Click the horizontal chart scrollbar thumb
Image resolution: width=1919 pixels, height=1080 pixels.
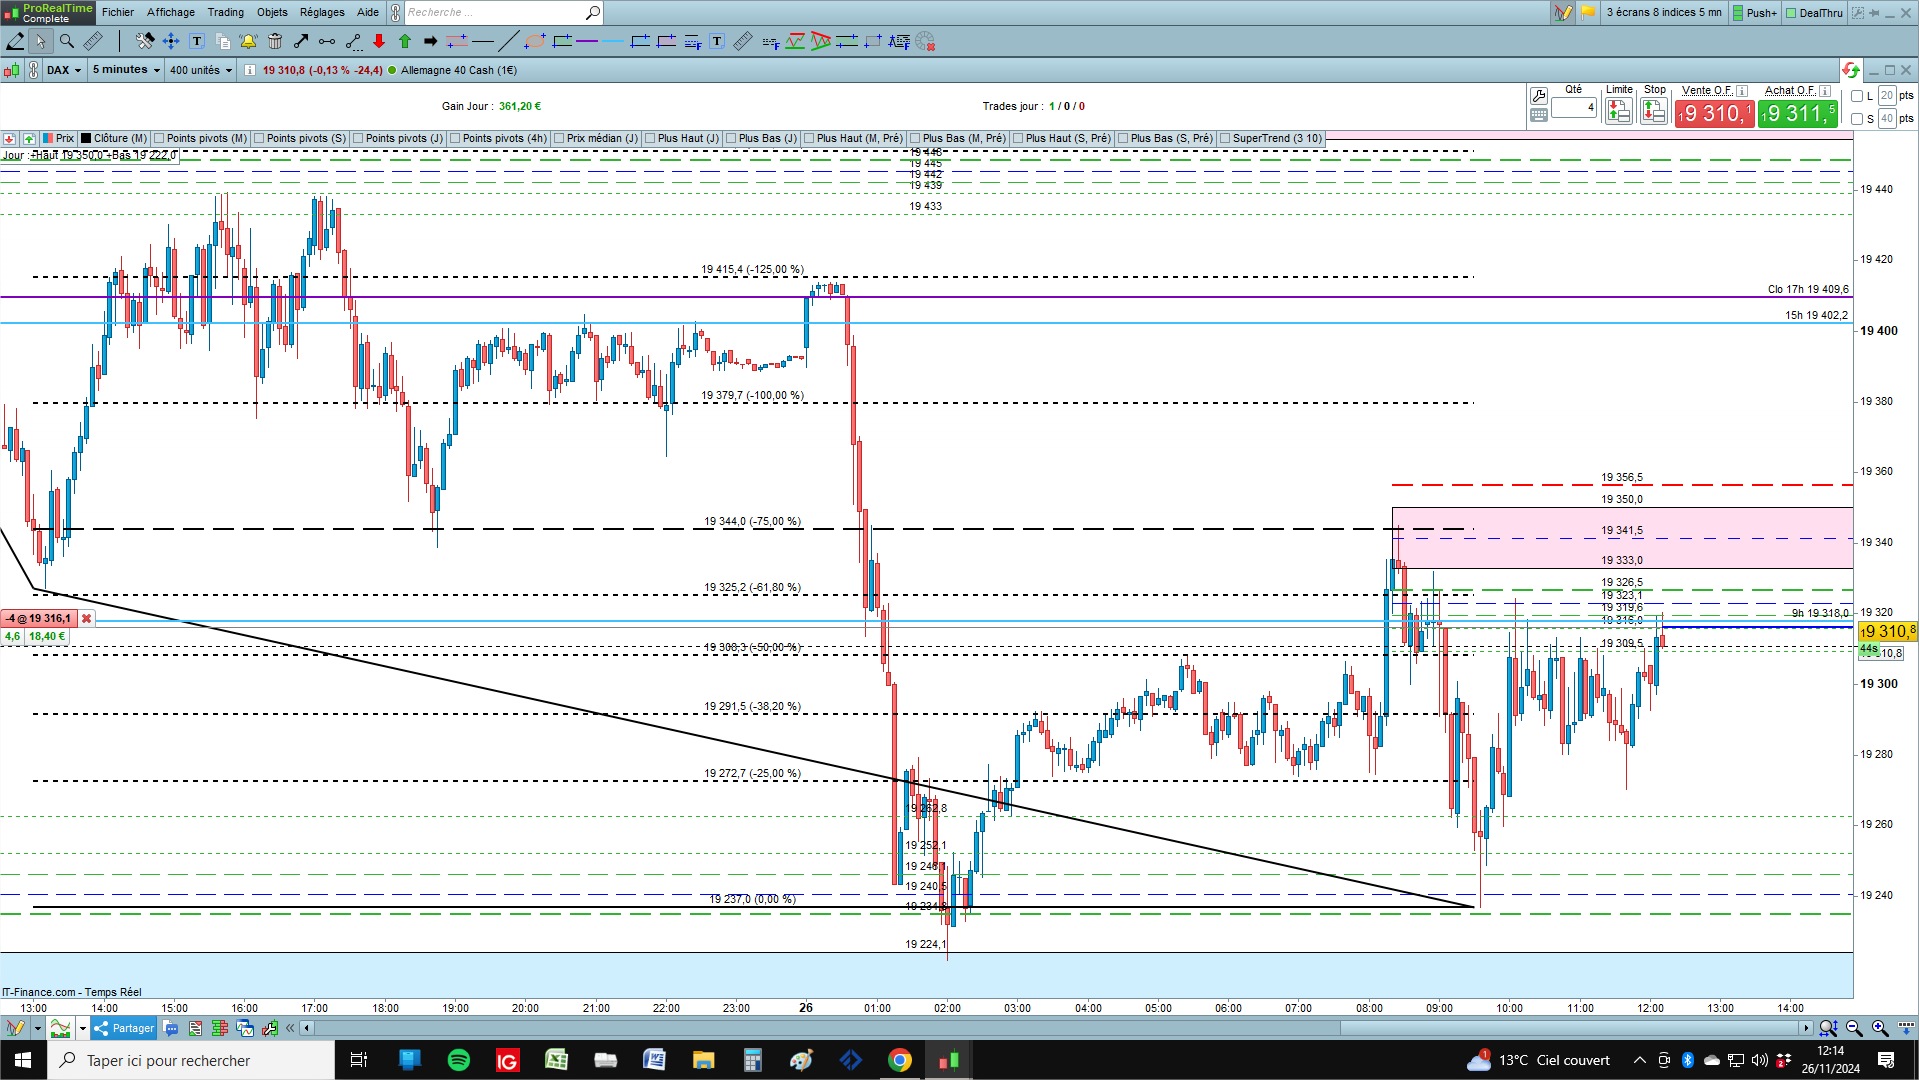click(x=1569, y=1028)
